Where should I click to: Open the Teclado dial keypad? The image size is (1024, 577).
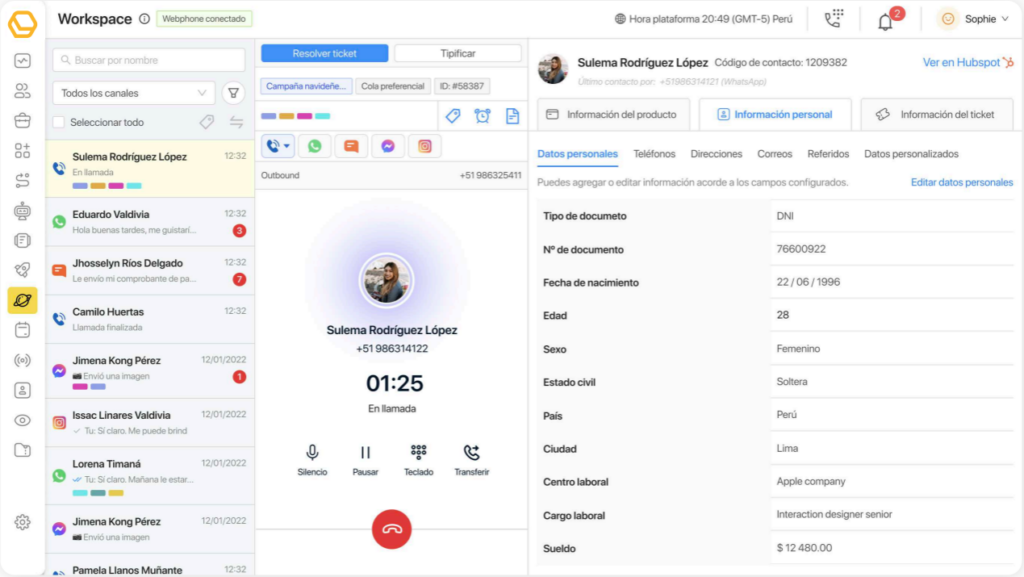[418, 453]
